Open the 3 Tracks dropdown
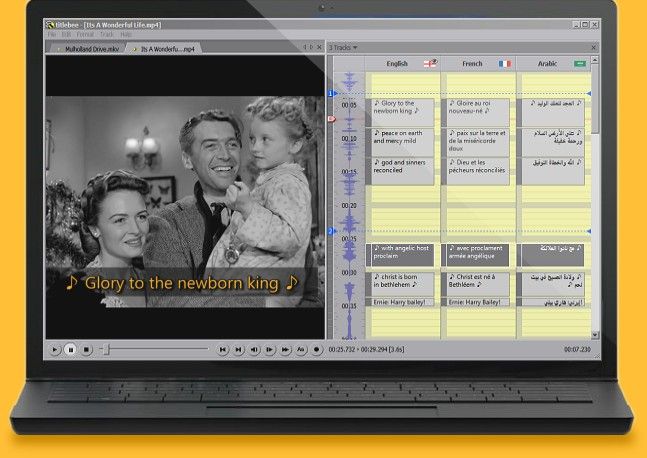Viewport: 647px width, 458px height. pos(343,47)
